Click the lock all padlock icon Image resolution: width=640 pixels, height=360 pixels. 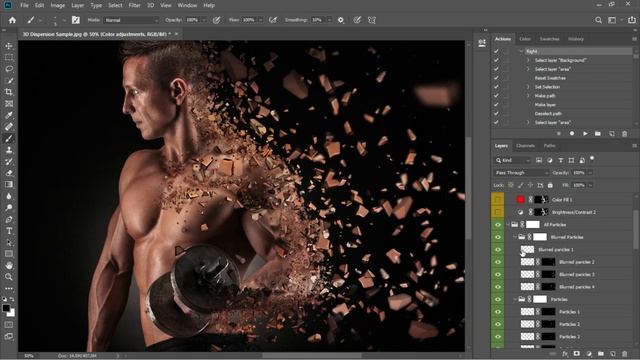(x=550, y=185)
